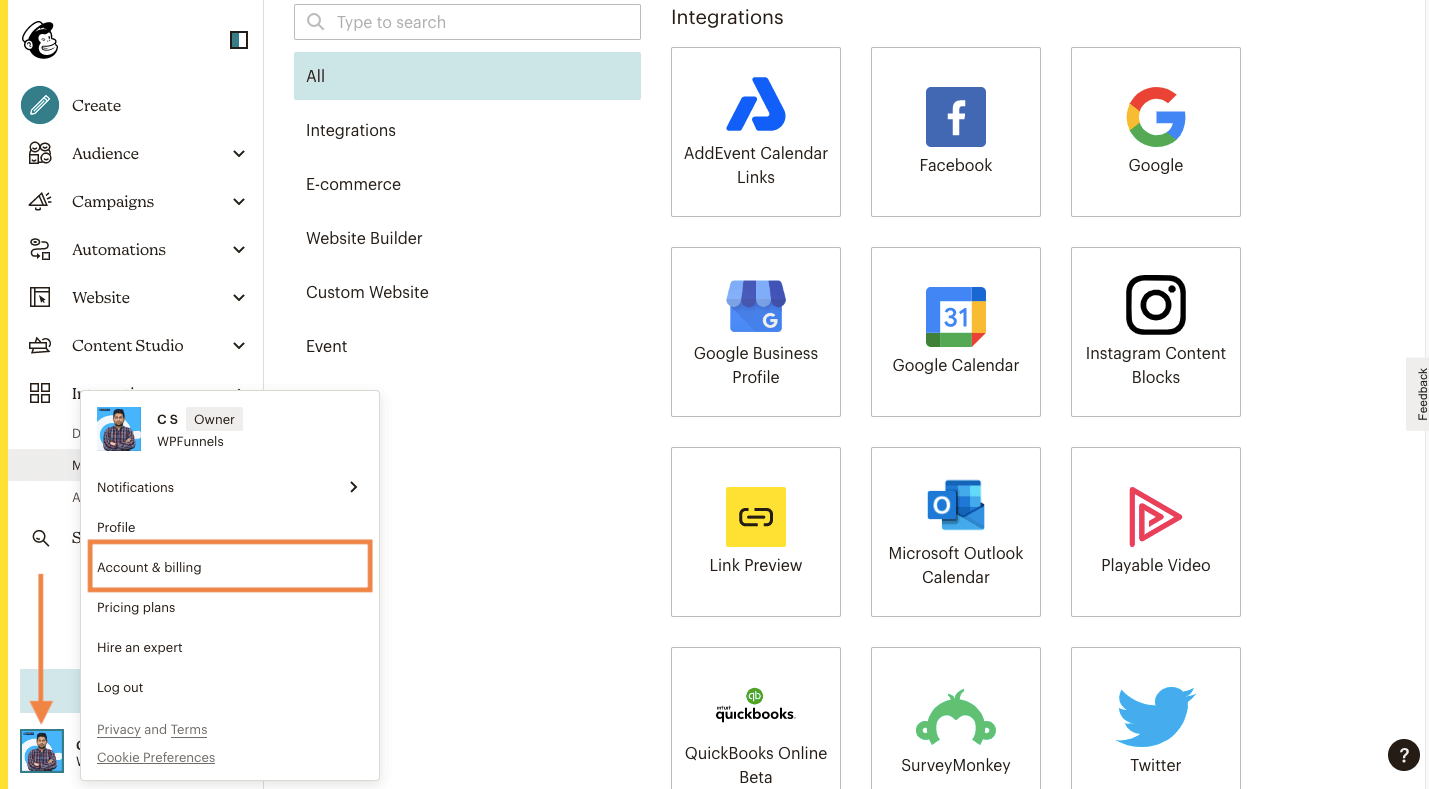
Task: Expand the Campaigns menu chevron
Action: [x=239, y=201]
